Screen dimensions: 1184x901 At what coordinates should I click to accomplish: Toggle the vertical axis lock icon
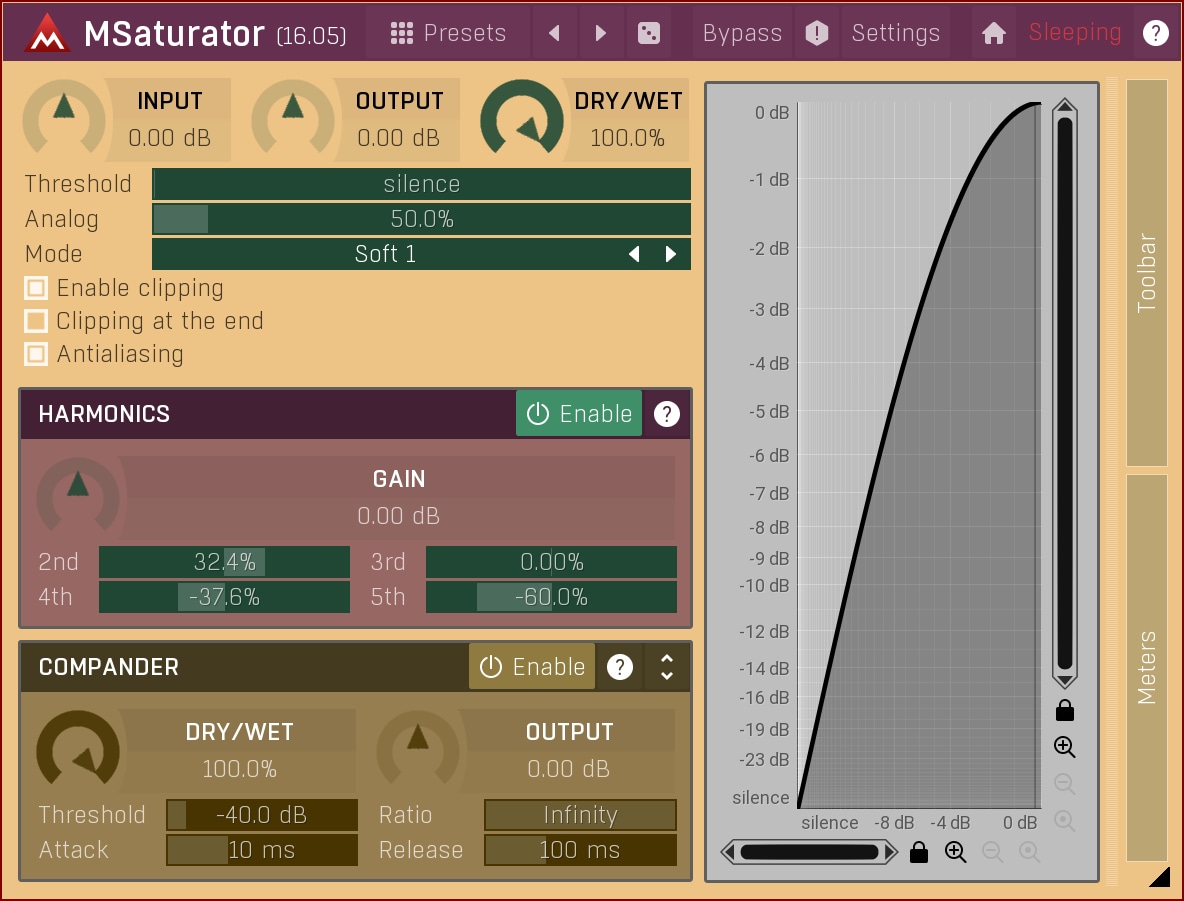pyautogui.click(x=1065, y=710)
